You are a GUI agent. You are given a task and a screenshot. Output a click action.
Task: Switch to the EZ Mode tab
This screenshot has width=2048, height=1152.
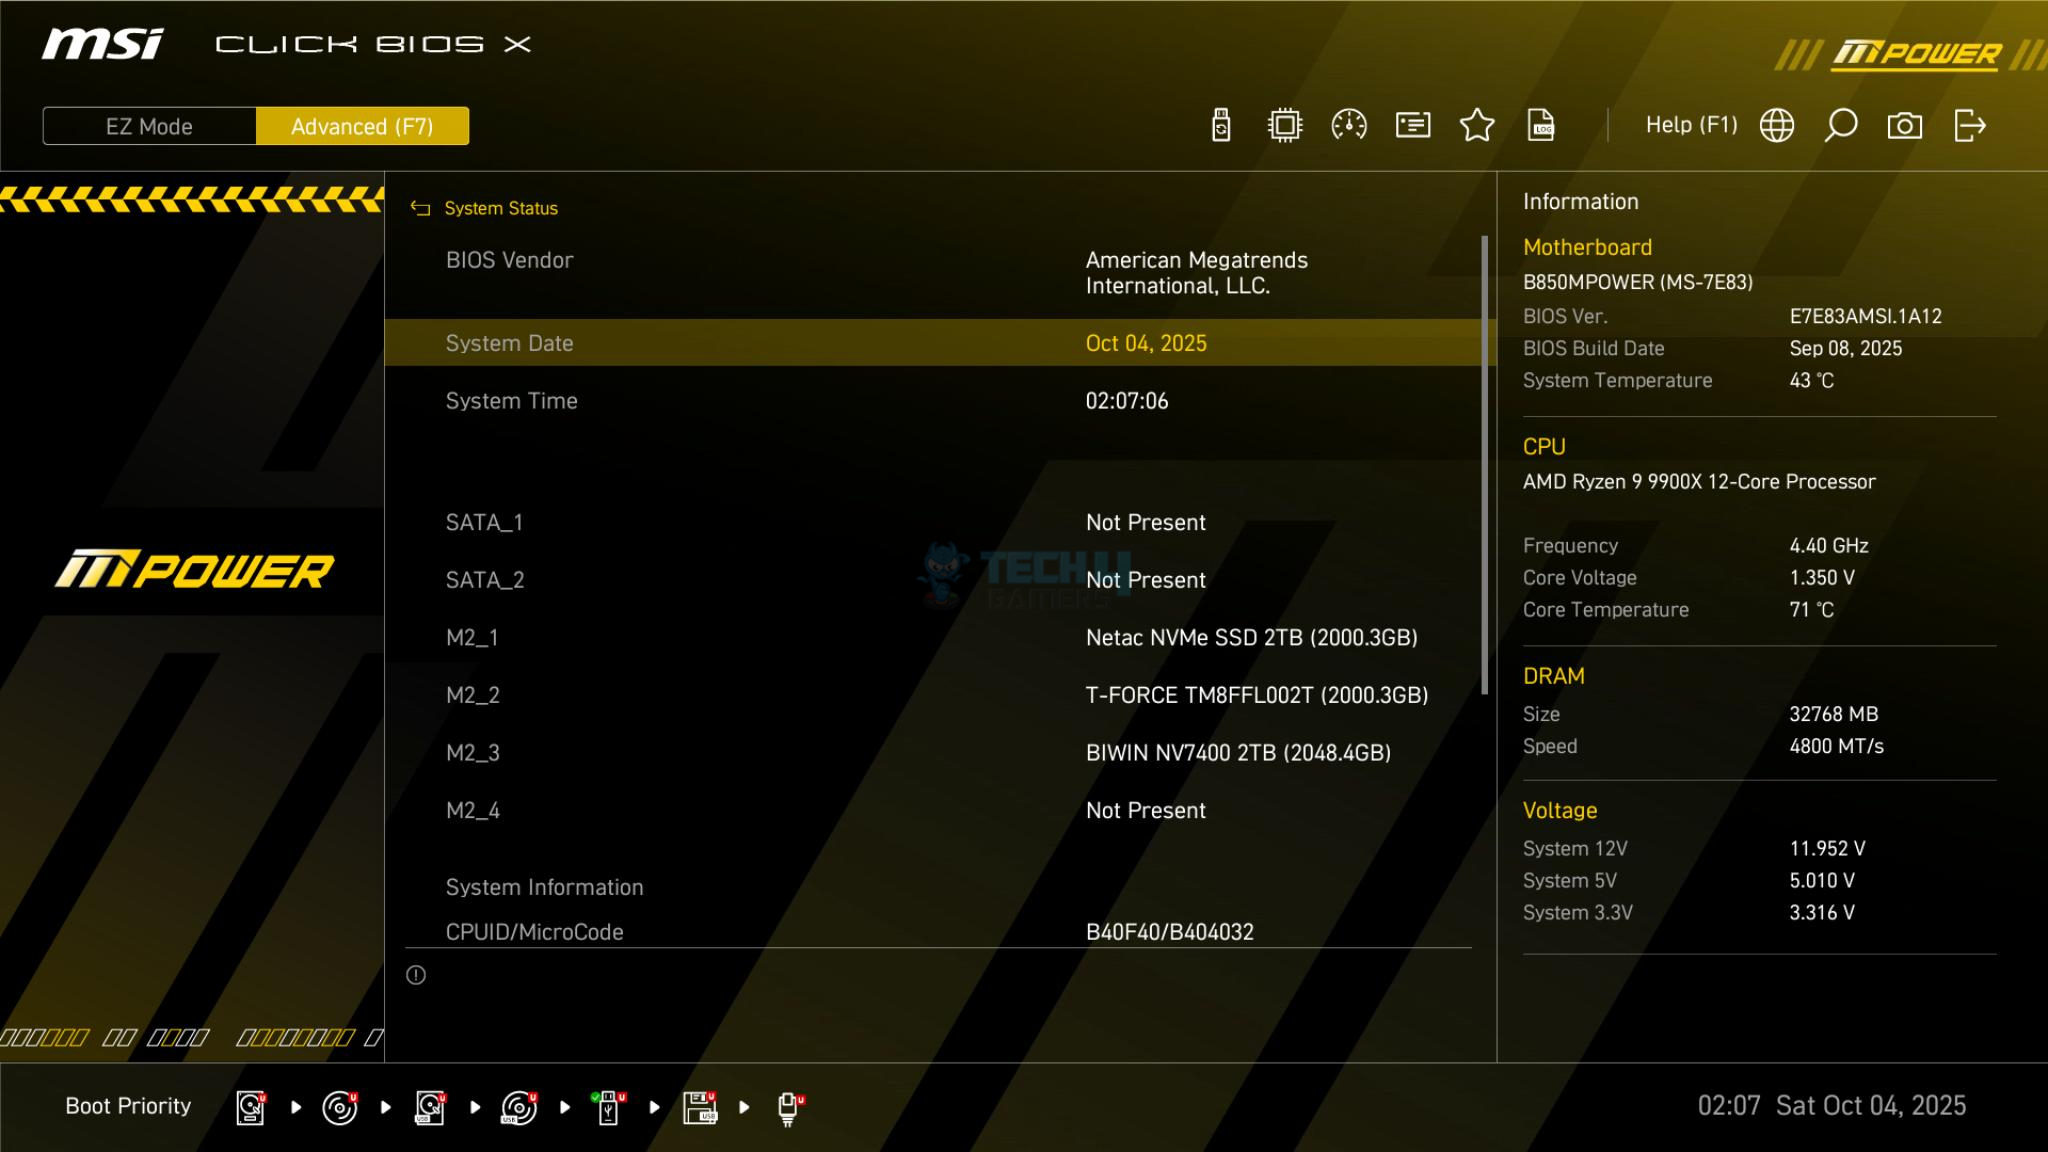click(149, 127)
